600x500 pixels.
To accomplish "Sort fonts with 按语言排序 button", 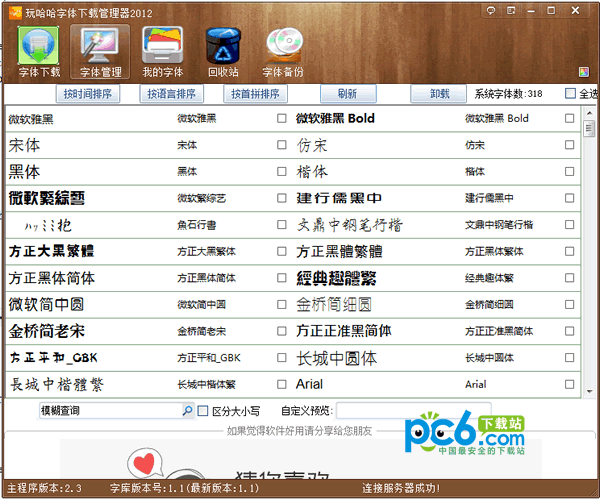I will tap(171, 94).
